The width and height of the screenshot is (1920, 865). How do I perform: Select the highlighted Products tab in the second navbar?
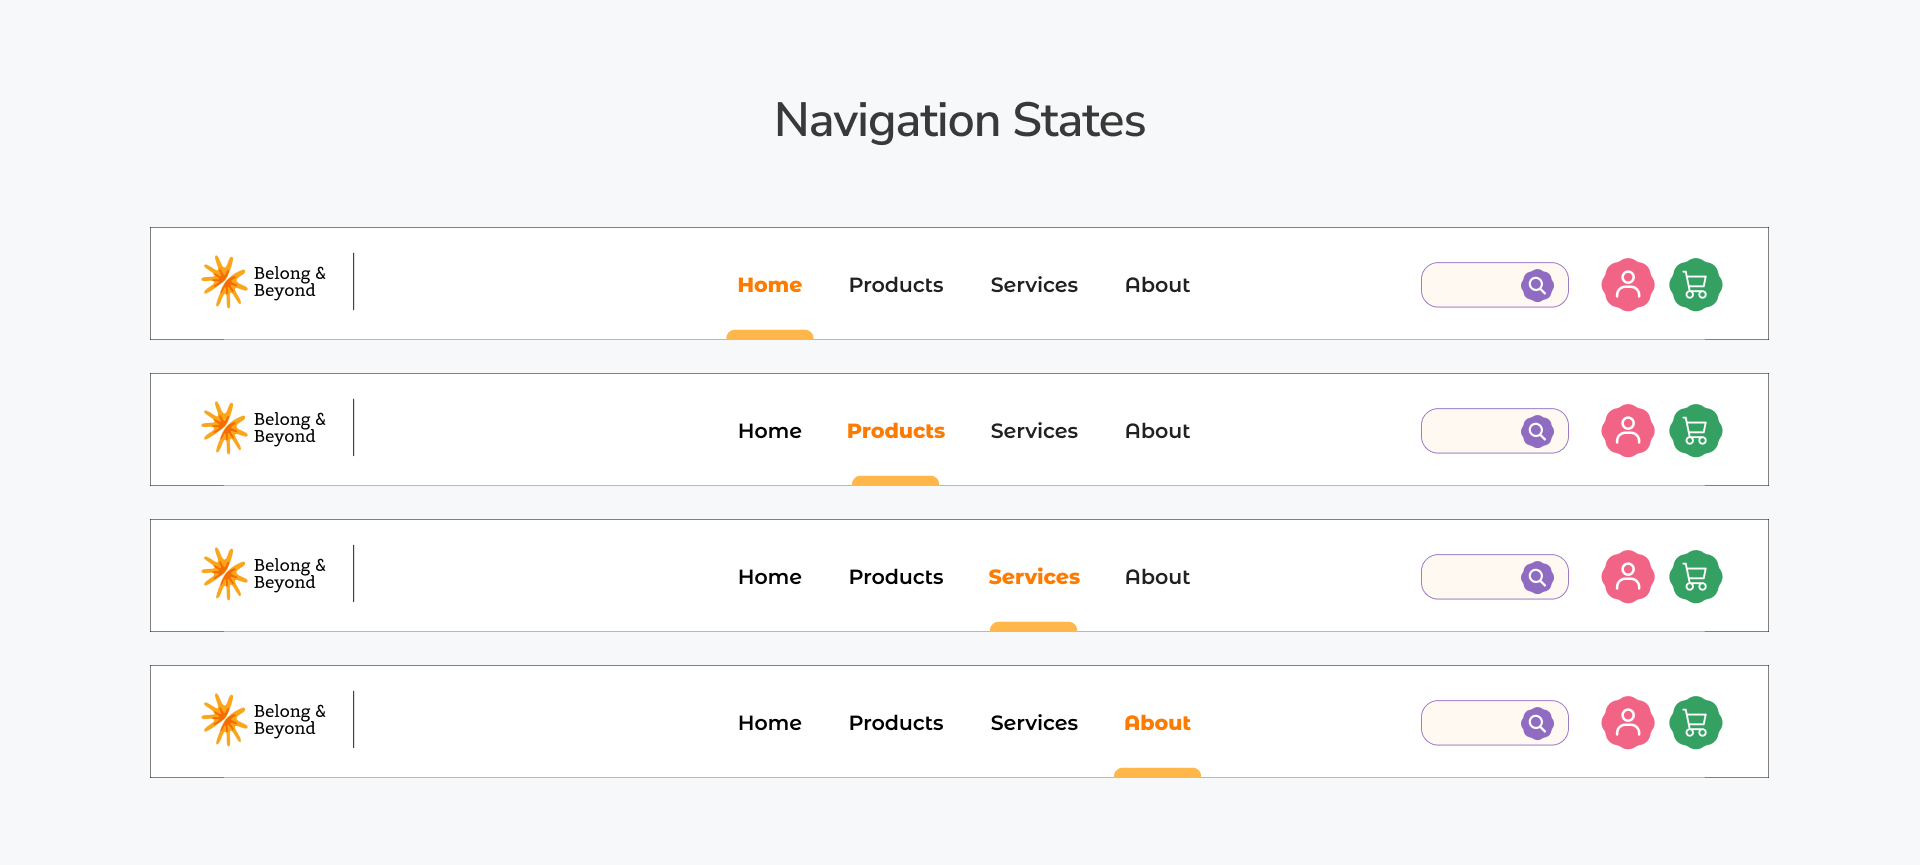coord(895,431)
